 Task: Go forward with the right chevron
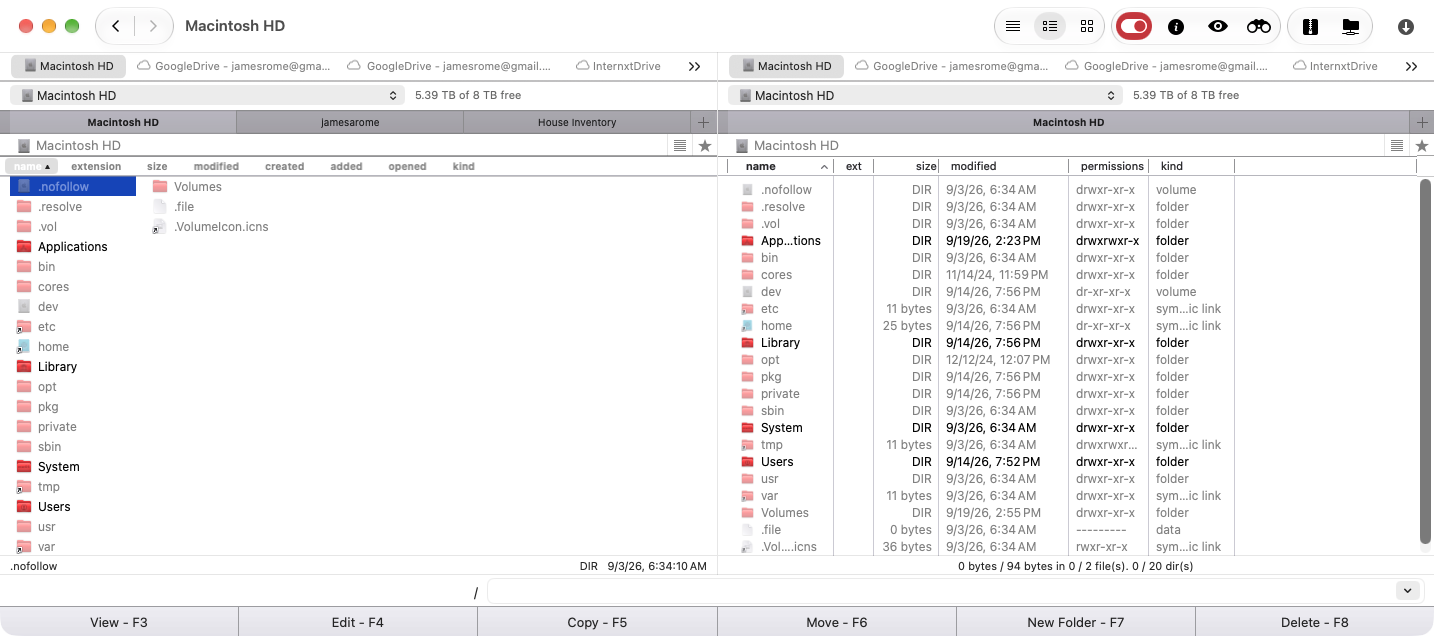tap(153, 26)
